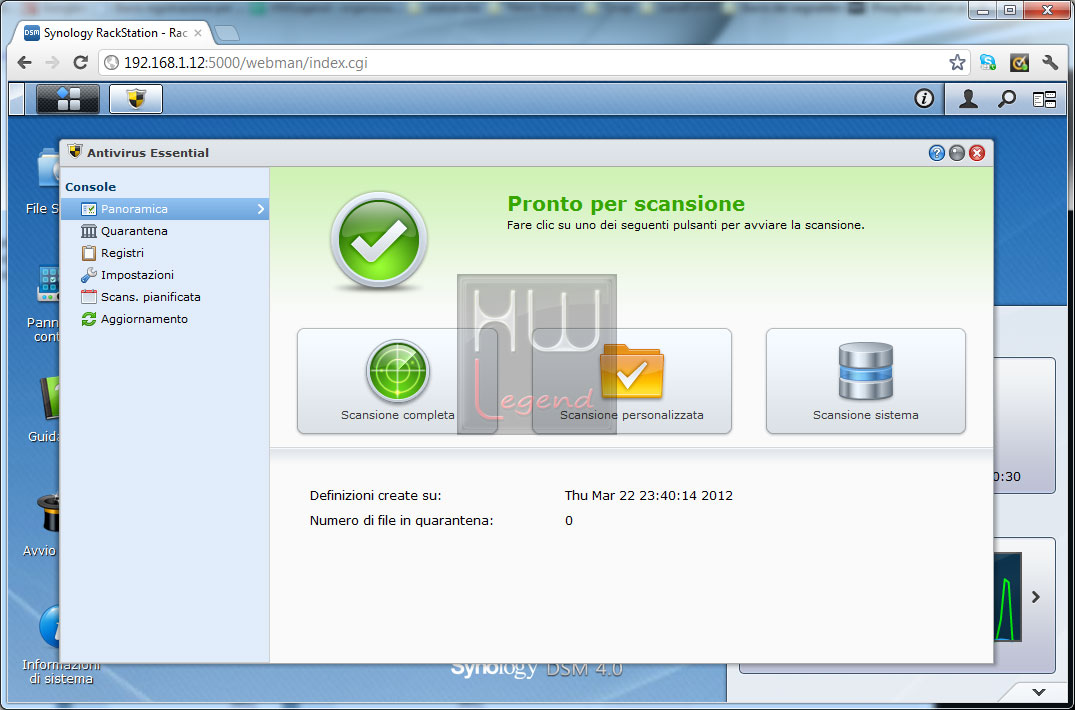This screenshot has height=710, width=1075.
Task: Open the DSM information icon
Action: point(923,99)
